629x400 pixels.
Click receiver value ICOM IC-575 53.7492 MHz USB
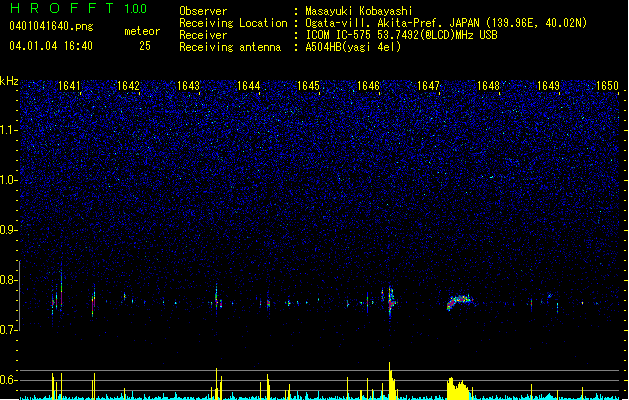[401, 35]
